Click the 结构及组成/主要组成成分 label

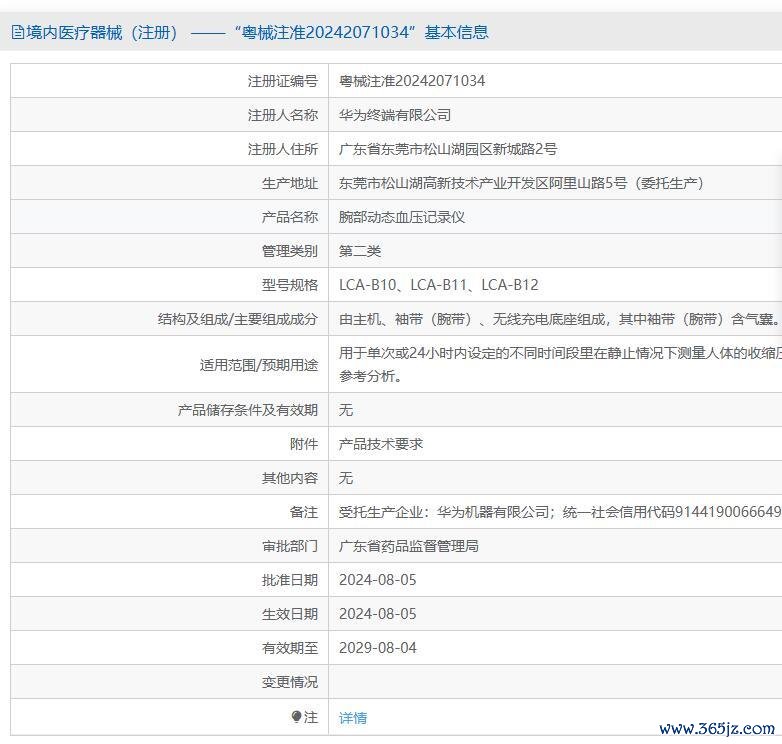pyautogui.click(x=237, y=319)
